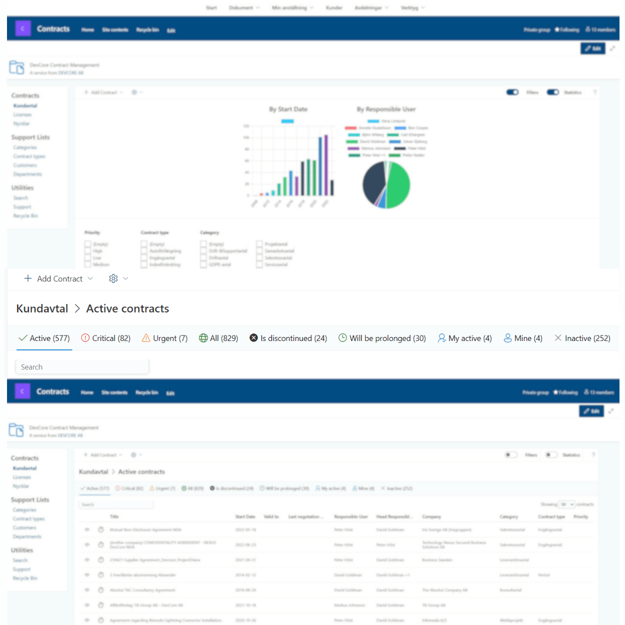Screen dimensions: 625x625
Task: Open the large settings gear icon
Action: (113, 279)
